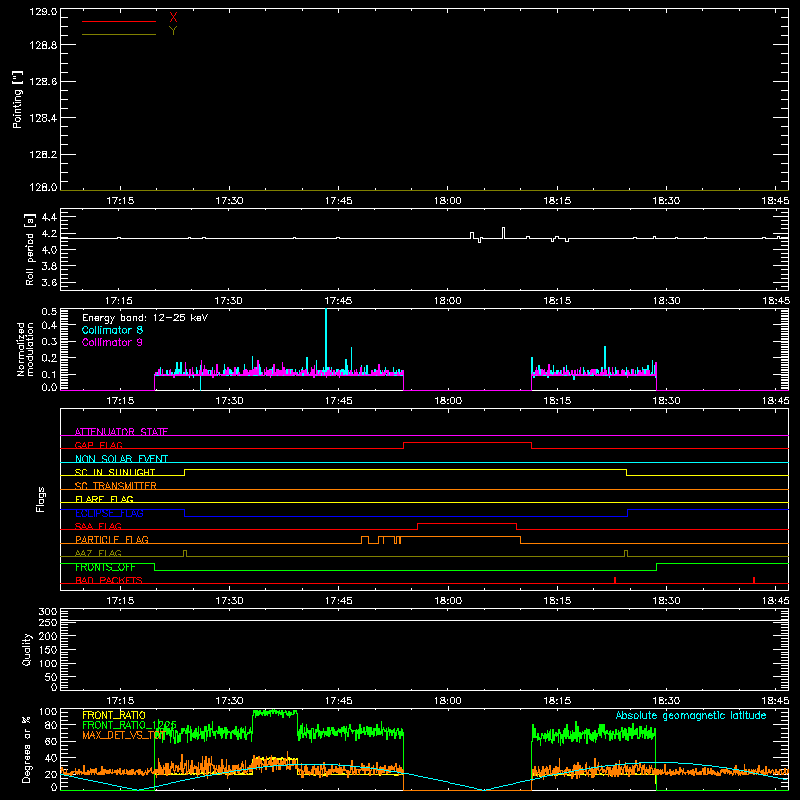800x800 pixels.
Task: Click the Quality axis label
Action: coord(27,649)
